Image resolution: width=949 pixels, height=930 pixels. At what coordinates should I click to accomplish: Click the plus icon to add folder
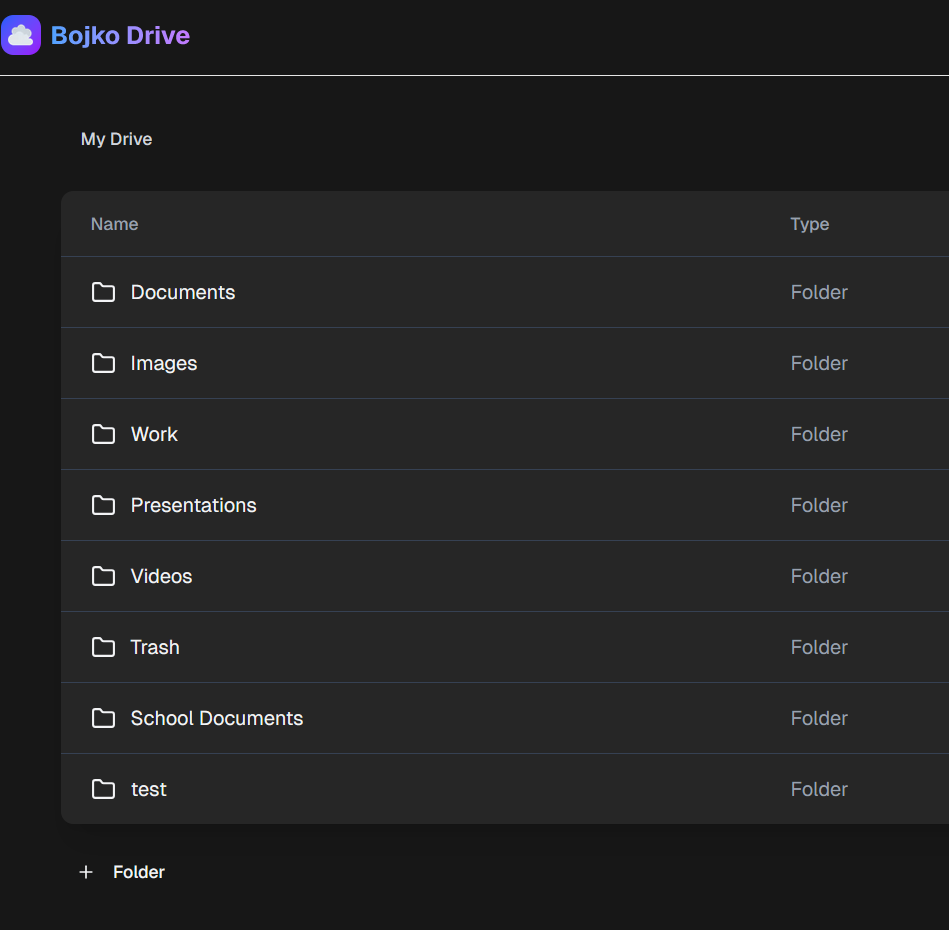86,872
